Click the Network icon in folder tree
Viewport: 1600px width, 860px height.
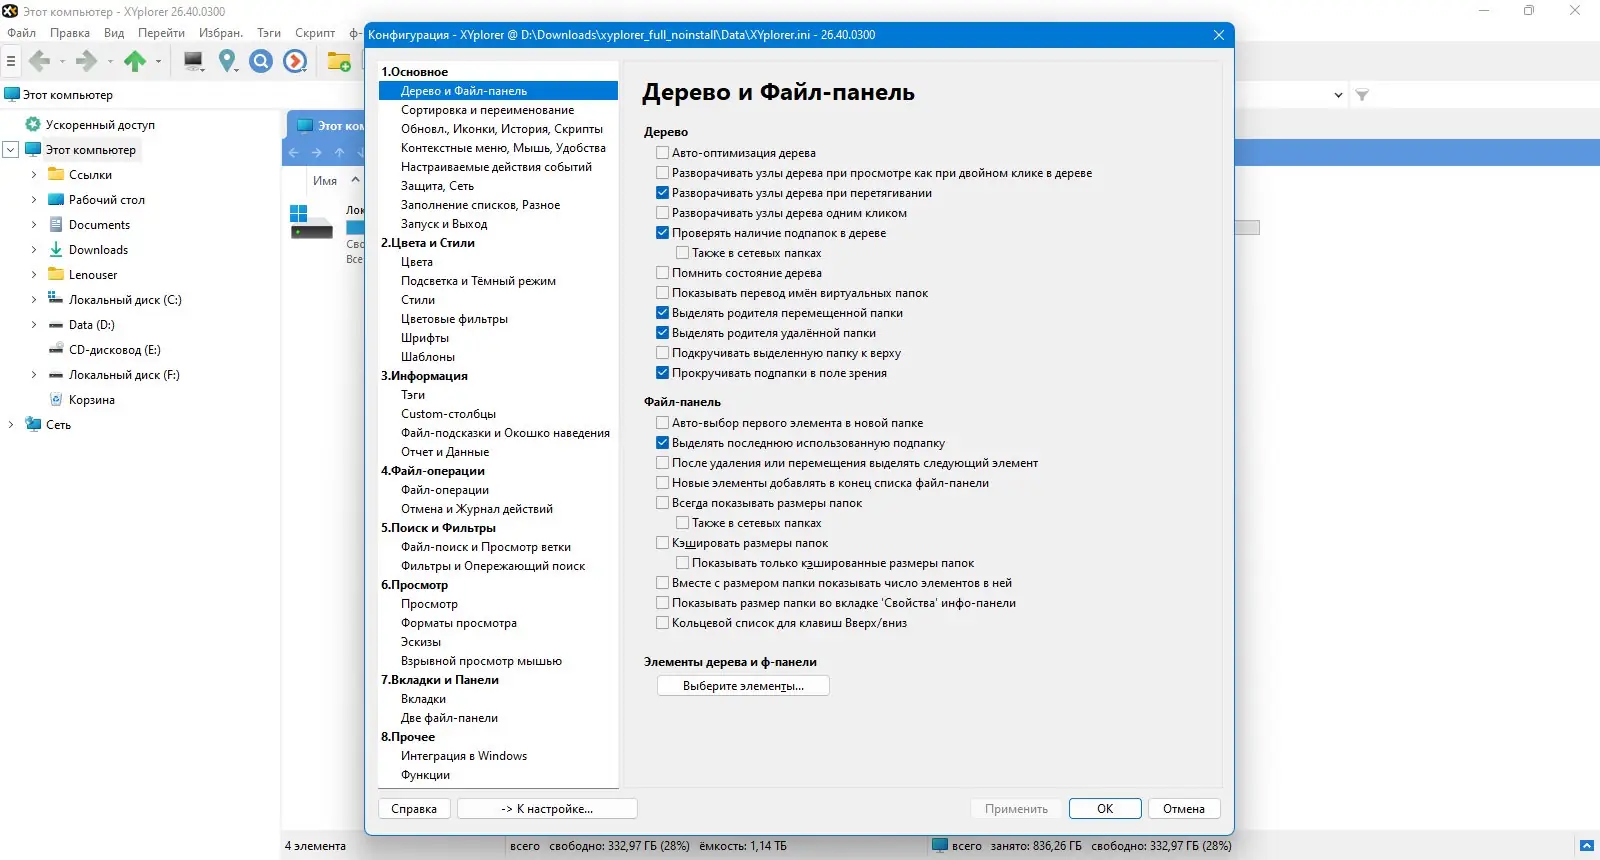[x=34, y=425]
